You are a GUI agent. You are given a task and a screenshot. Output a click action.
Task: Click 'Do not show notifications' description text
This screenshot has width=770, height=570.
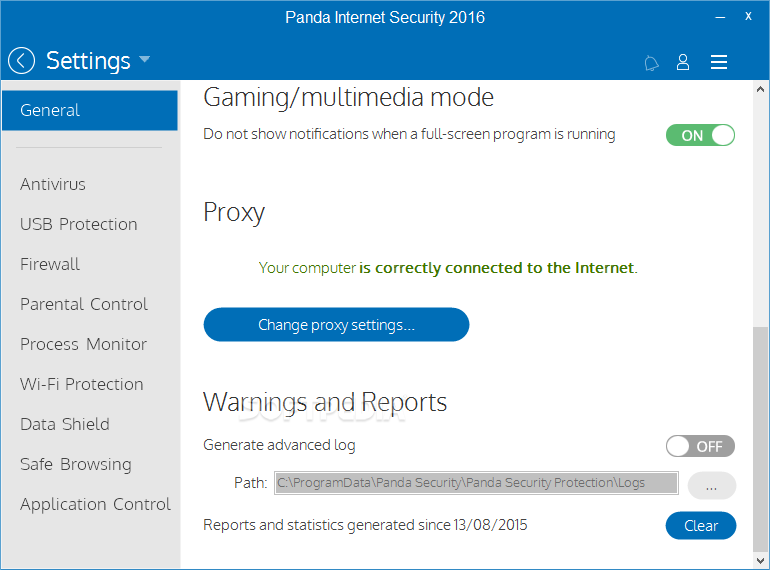pos(409,134)
